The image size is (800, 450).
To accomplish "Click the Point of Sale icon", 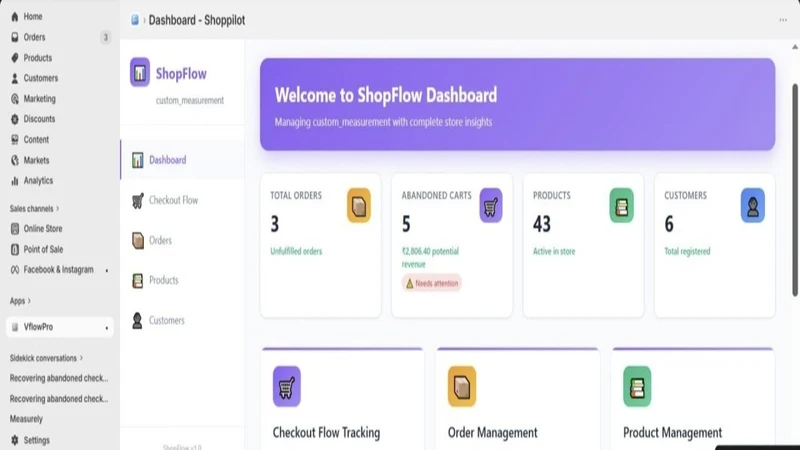I will pos(15,249).
